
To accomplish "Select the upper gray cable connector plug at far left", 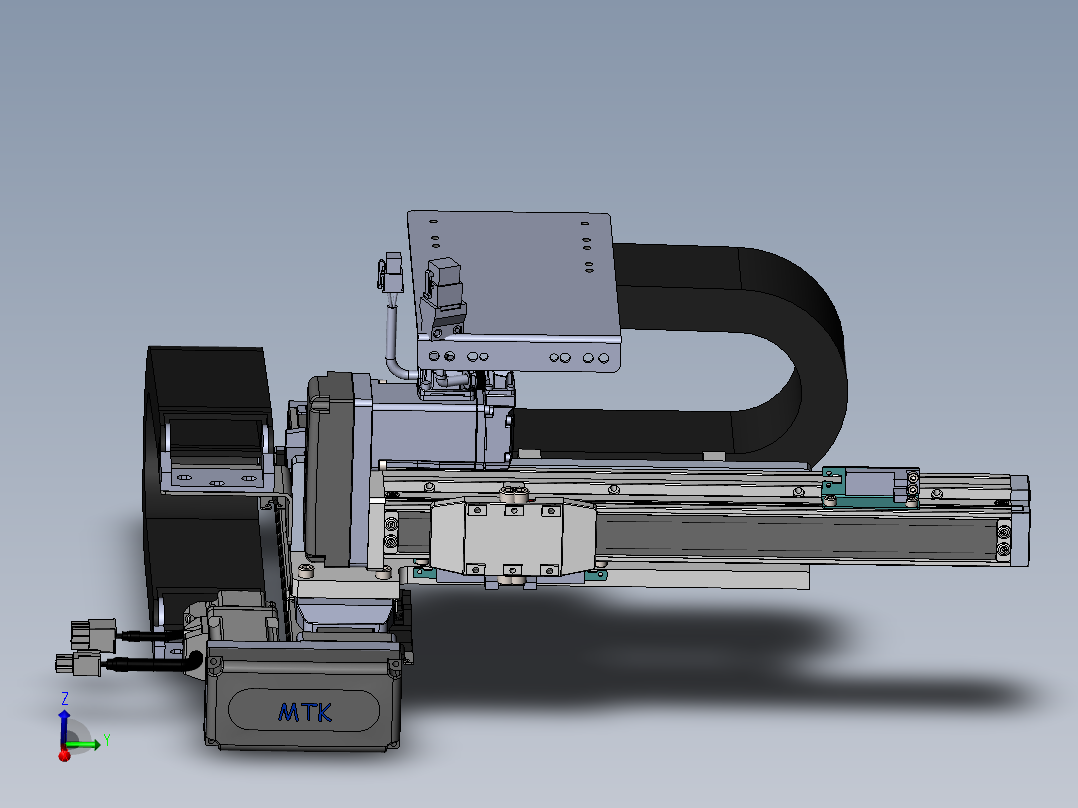I will (94, 634).
